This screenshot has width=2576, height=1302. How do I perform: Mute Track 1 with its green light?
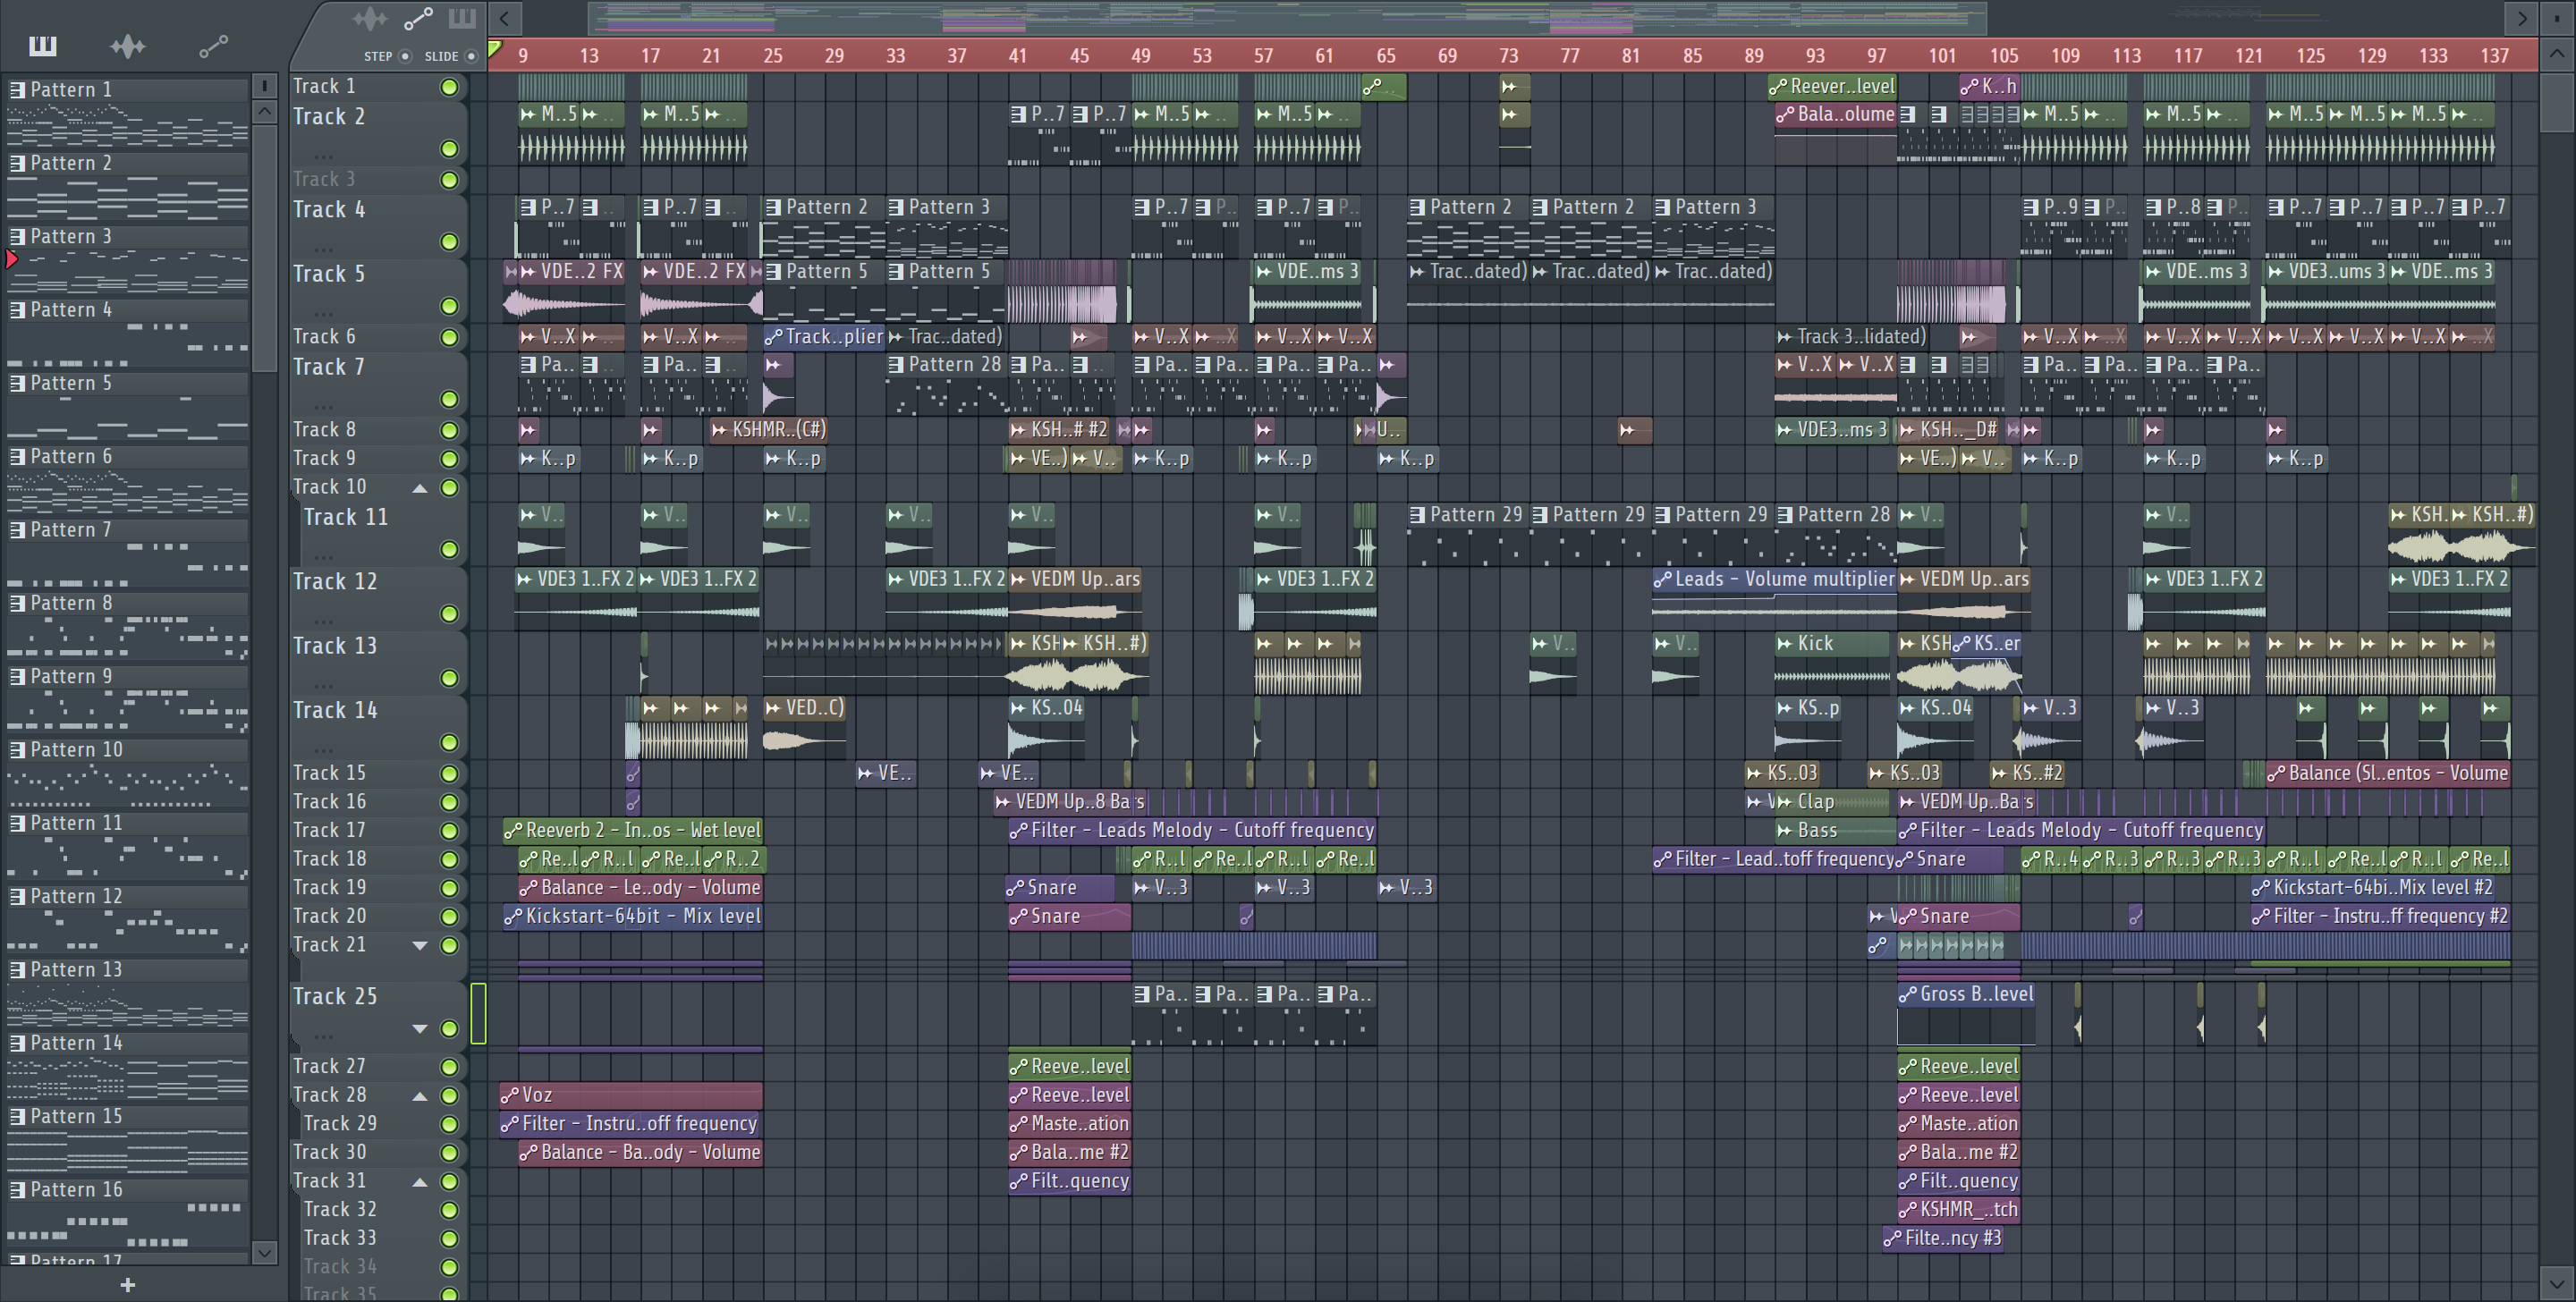pos(449,88)
